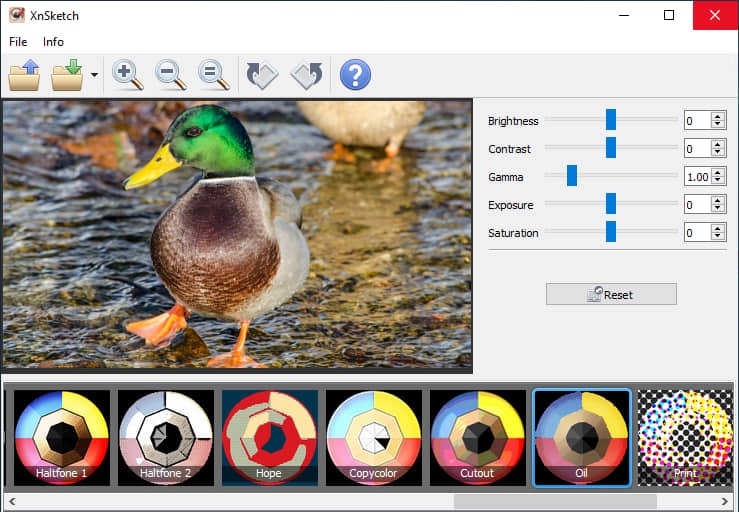Expand the Save button dropdown arrow
739x512 pixels.
[x=94, y=75]
